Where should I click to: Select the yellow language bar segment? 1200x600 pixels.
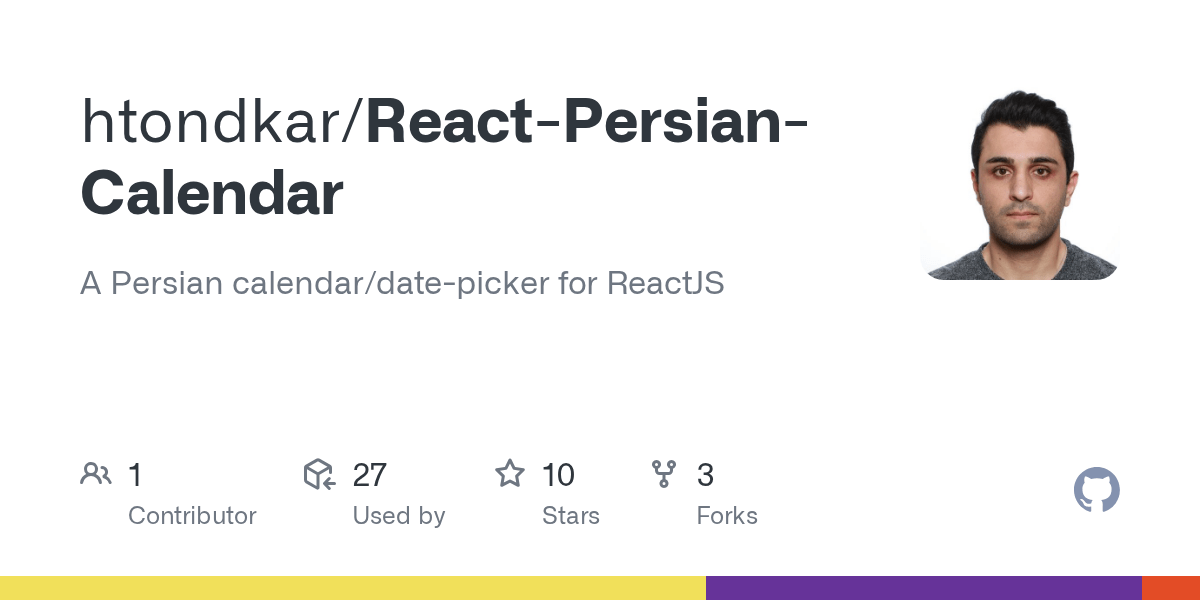[353, 588]
